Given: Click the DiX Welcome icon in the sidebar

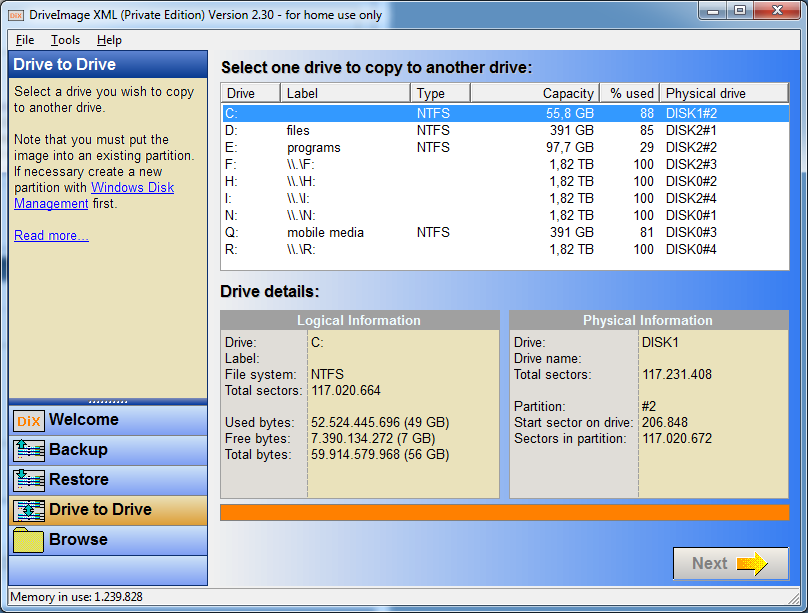Looking at the screenshot, I should 28,421.
